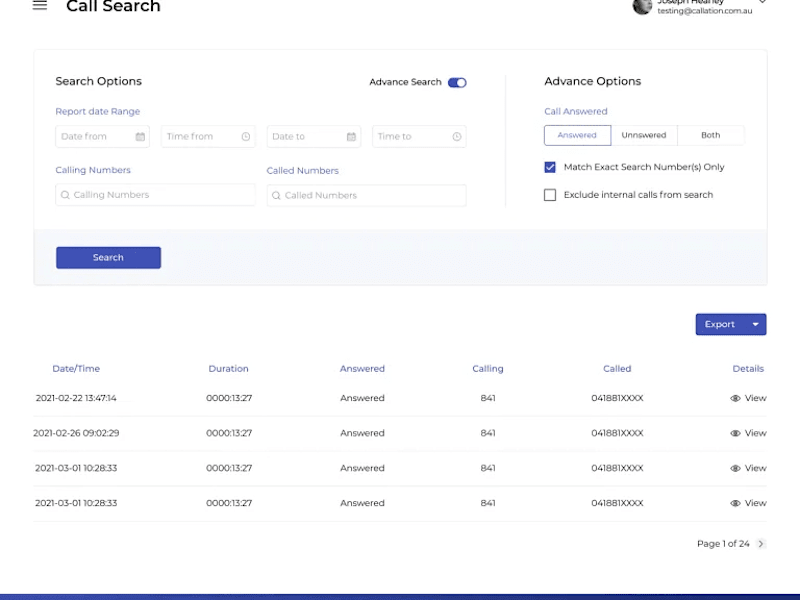Click the Called Numbers search field
This screenshot has height=600, width=800.
coord(366,195)
